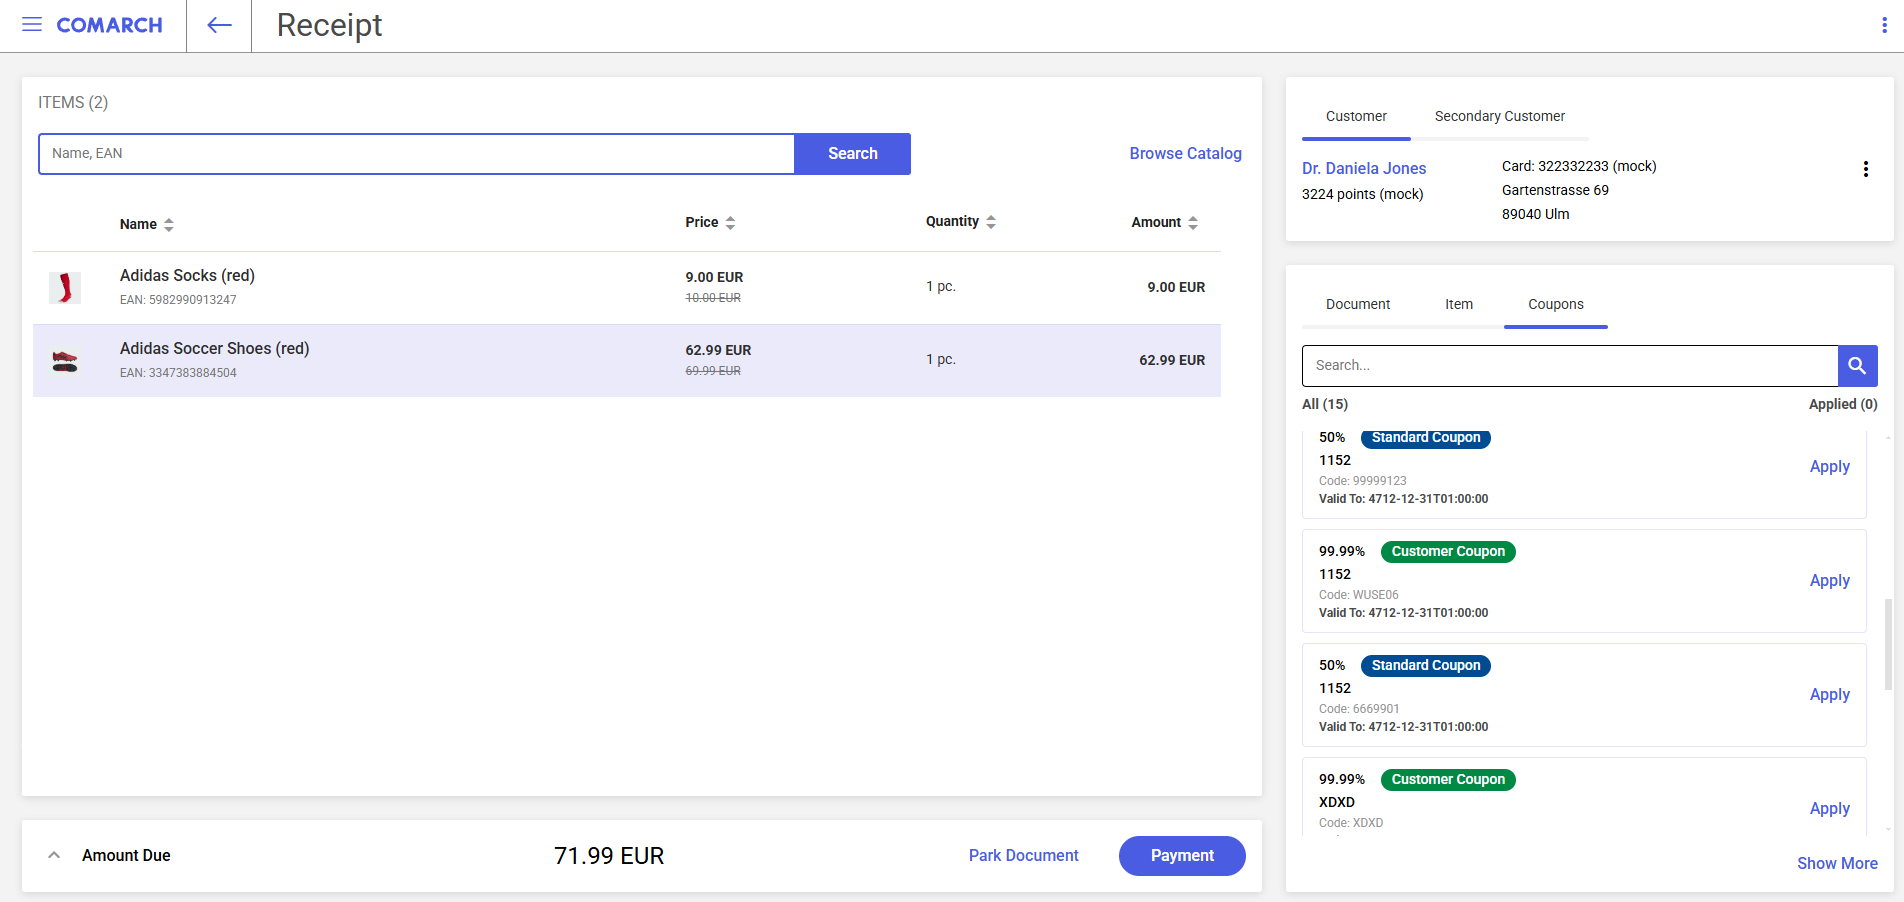Sort items by Name column
The width and height of the screenshot is (1904, 902).
147,224
